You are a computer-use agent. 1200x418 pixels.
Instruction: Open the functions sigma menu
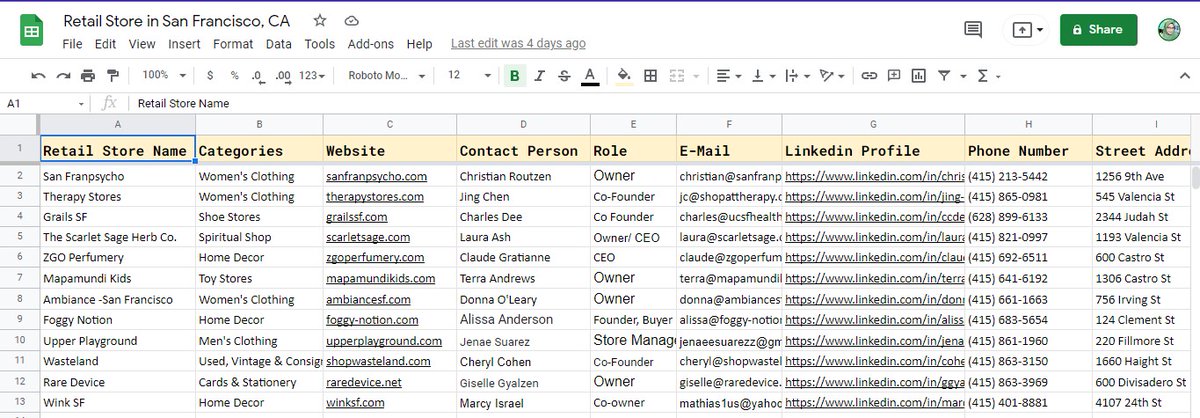click(988, 75)
